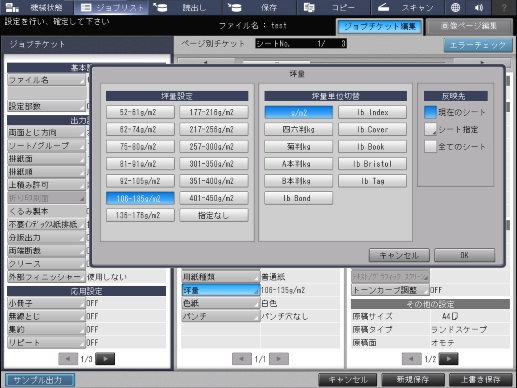Viewport: 517px width, 388px height.
Task: Go to next page in Job Ticket panel
Action: [105, 359]
